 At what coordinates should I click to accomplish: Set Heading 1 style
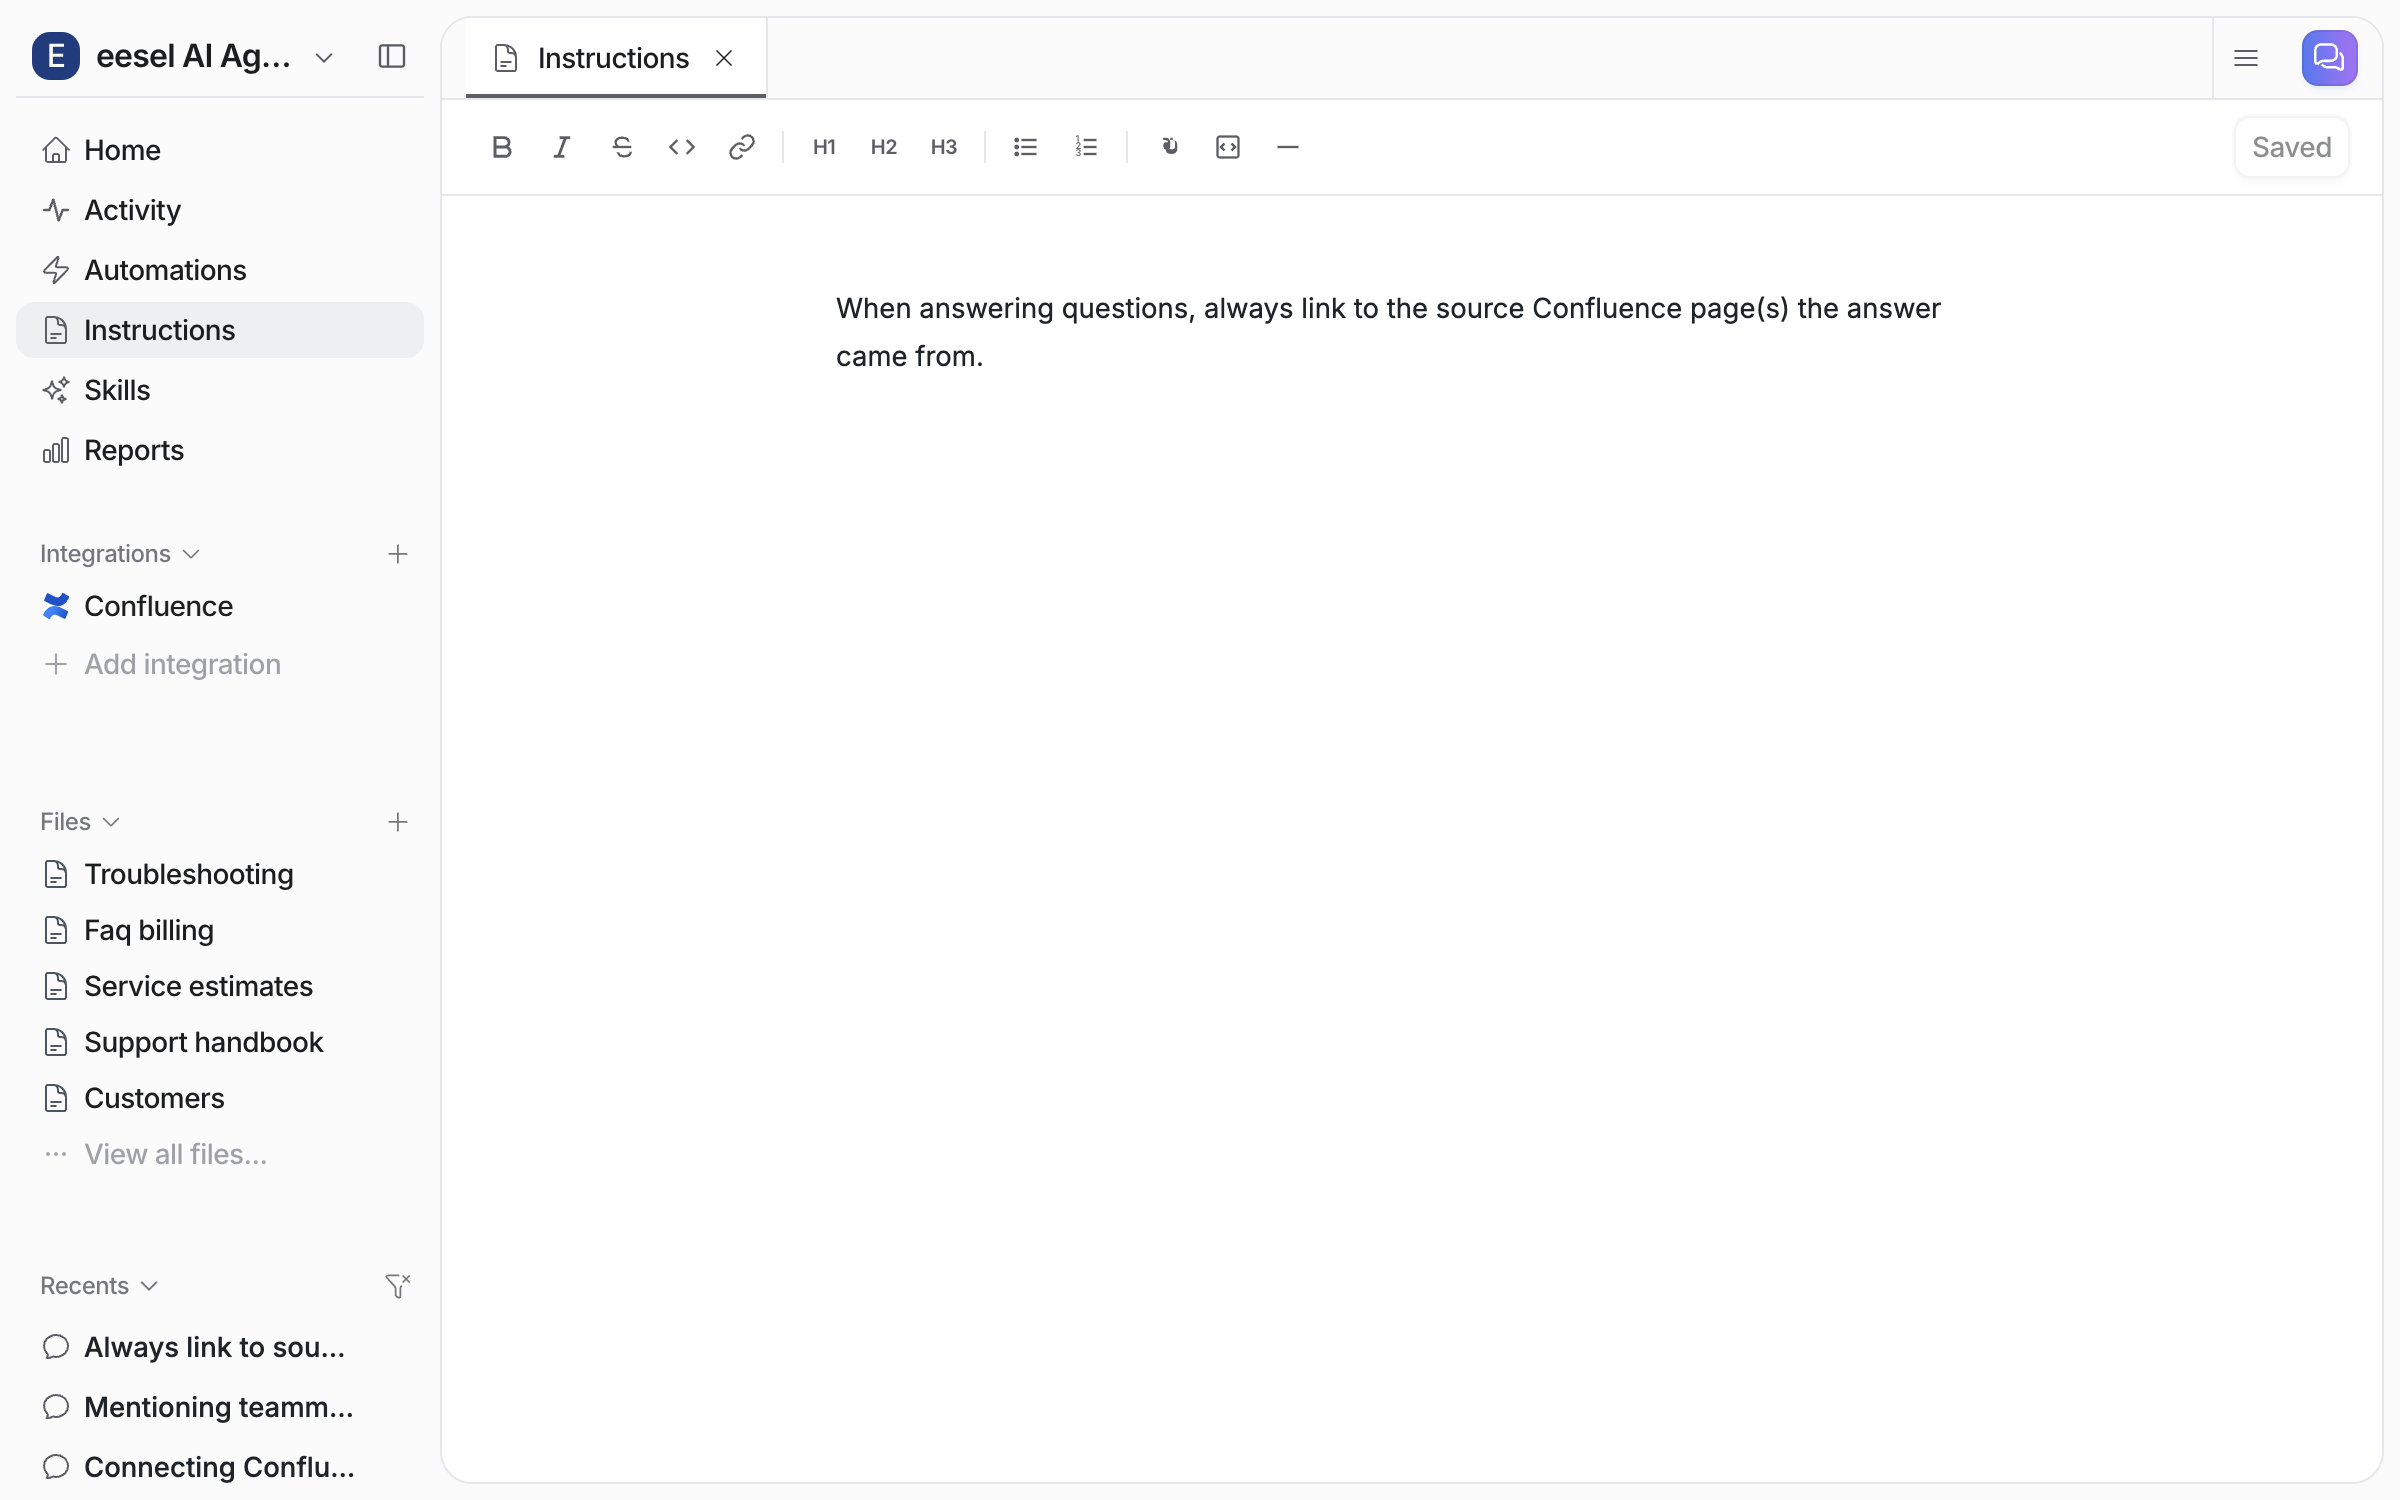pos(824,147)
